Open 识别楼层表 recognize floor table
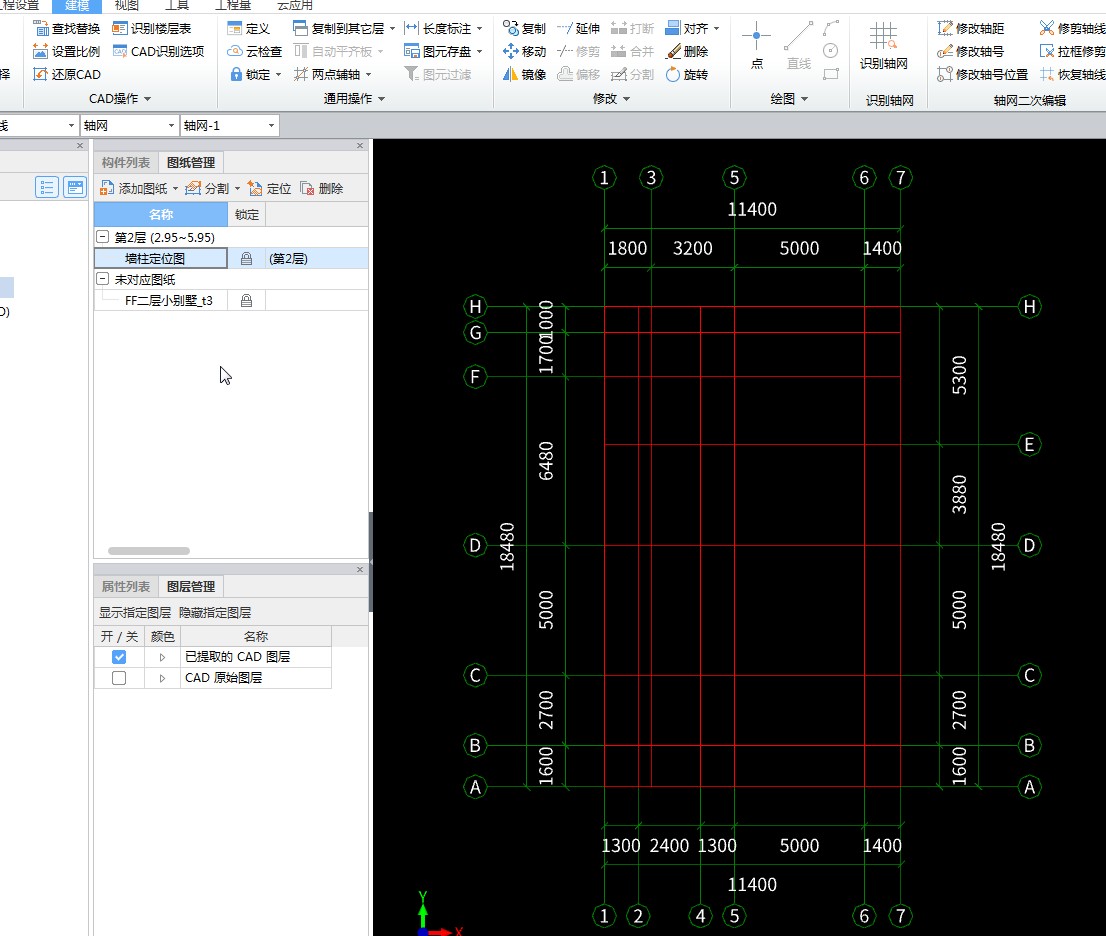 152,28
